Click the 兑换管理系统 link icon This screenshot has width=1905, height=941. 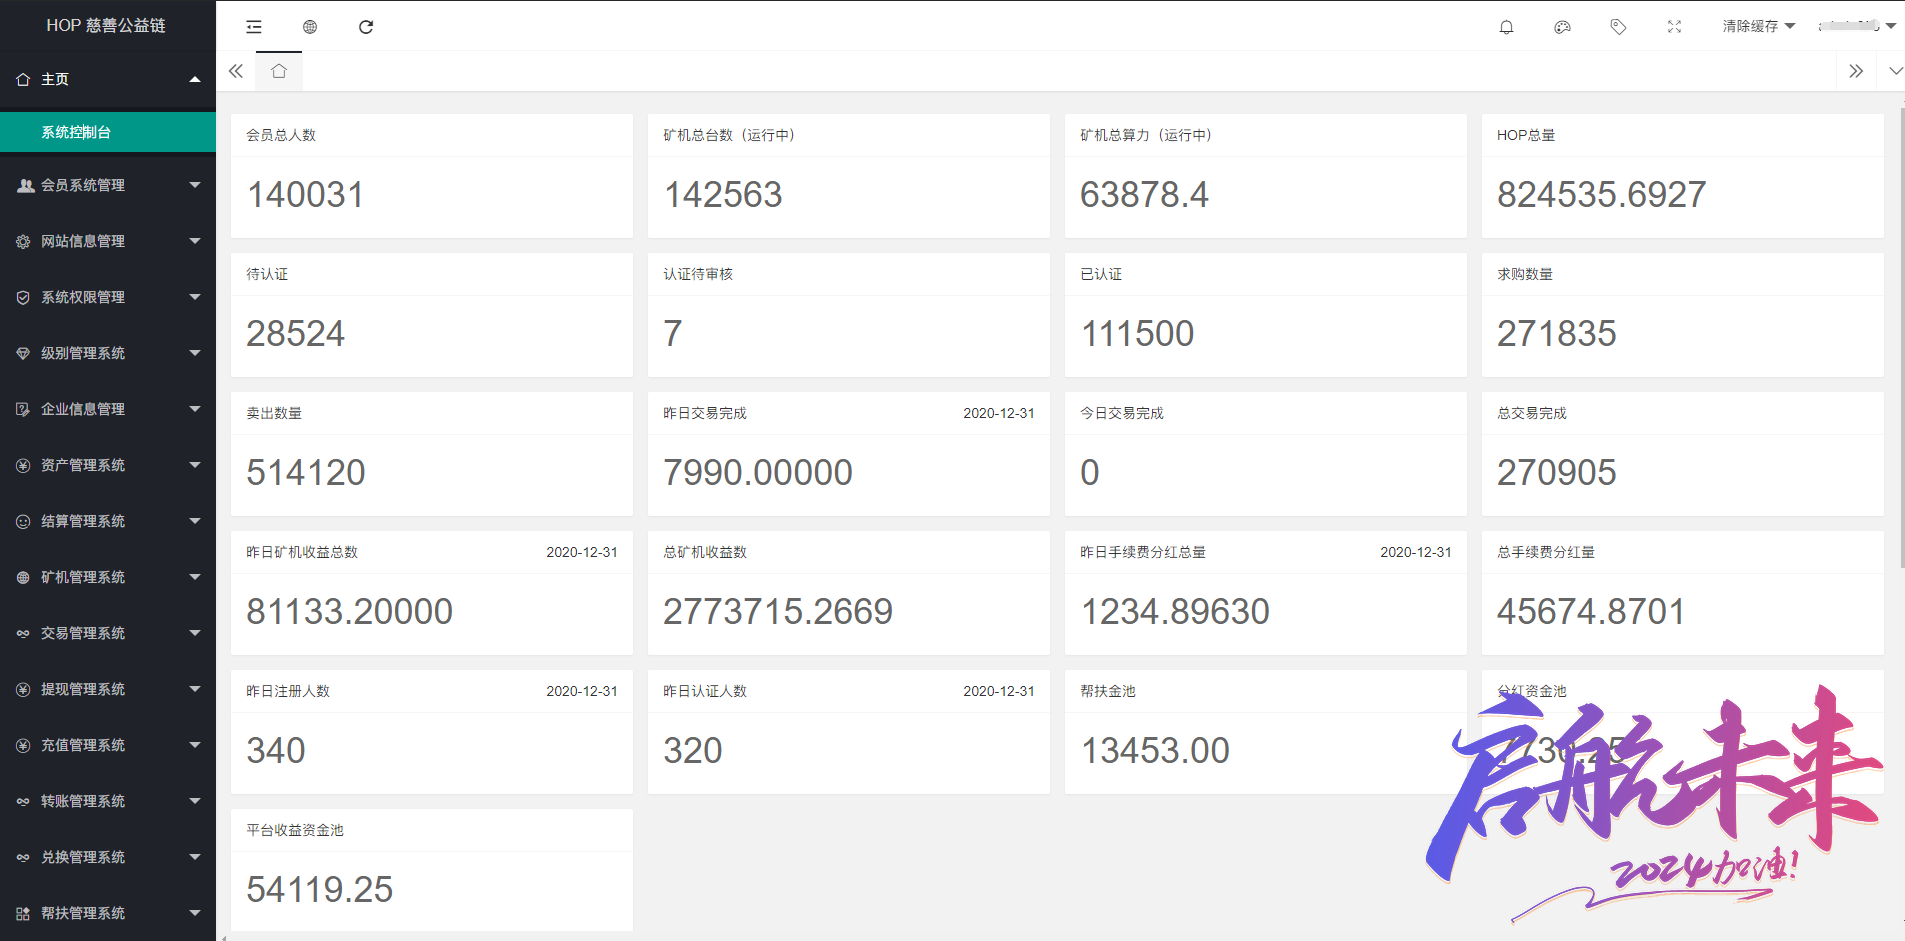pos(23,857)
